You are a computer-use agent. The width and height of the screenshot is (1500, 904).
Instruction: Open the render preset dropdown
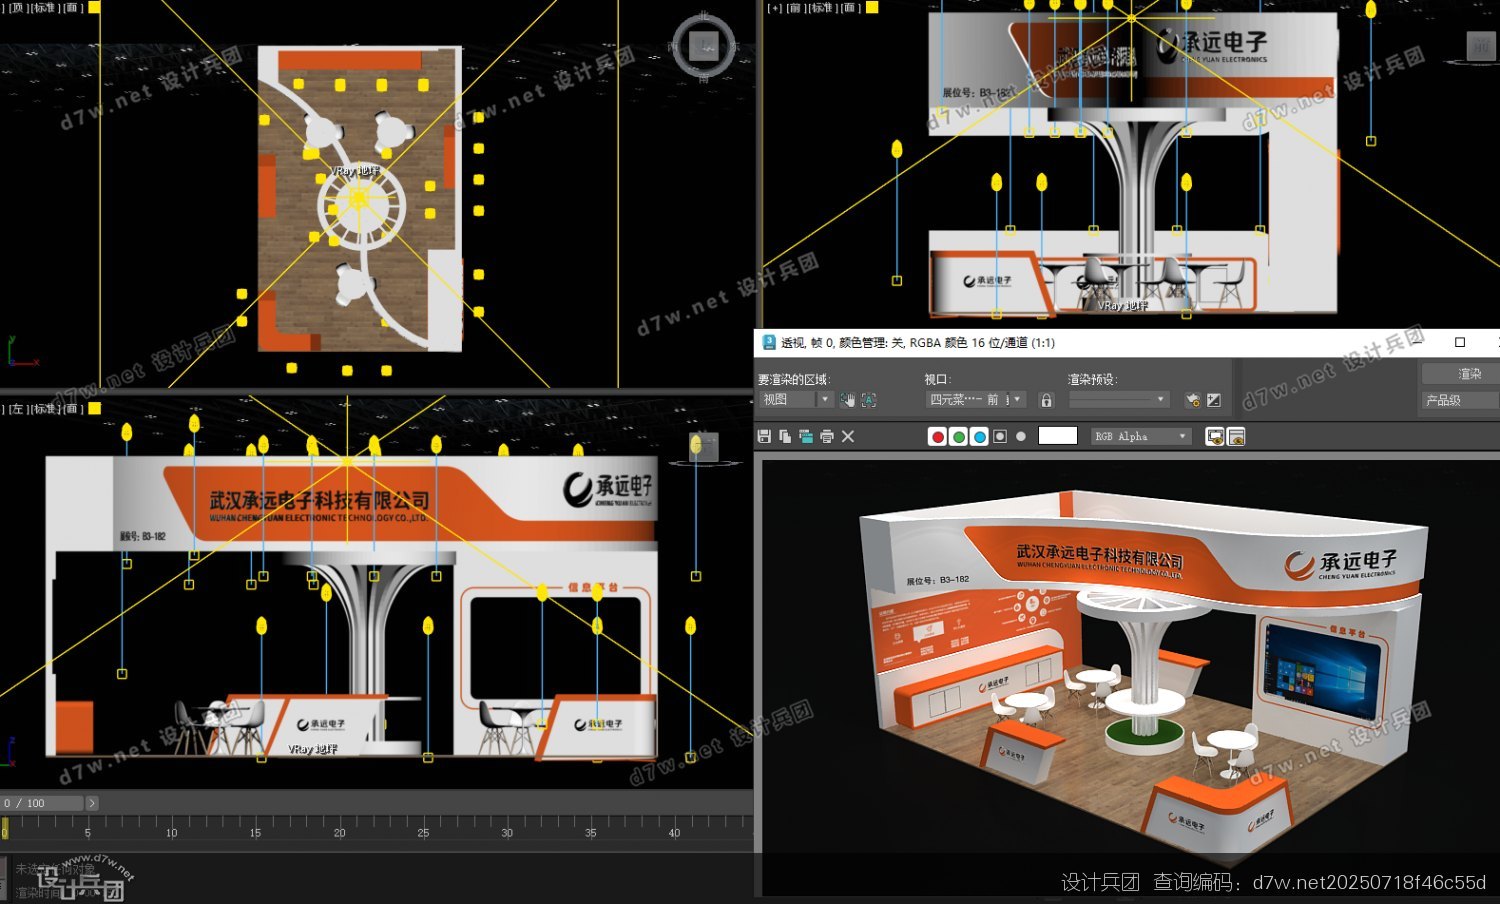pos(1119,399)
